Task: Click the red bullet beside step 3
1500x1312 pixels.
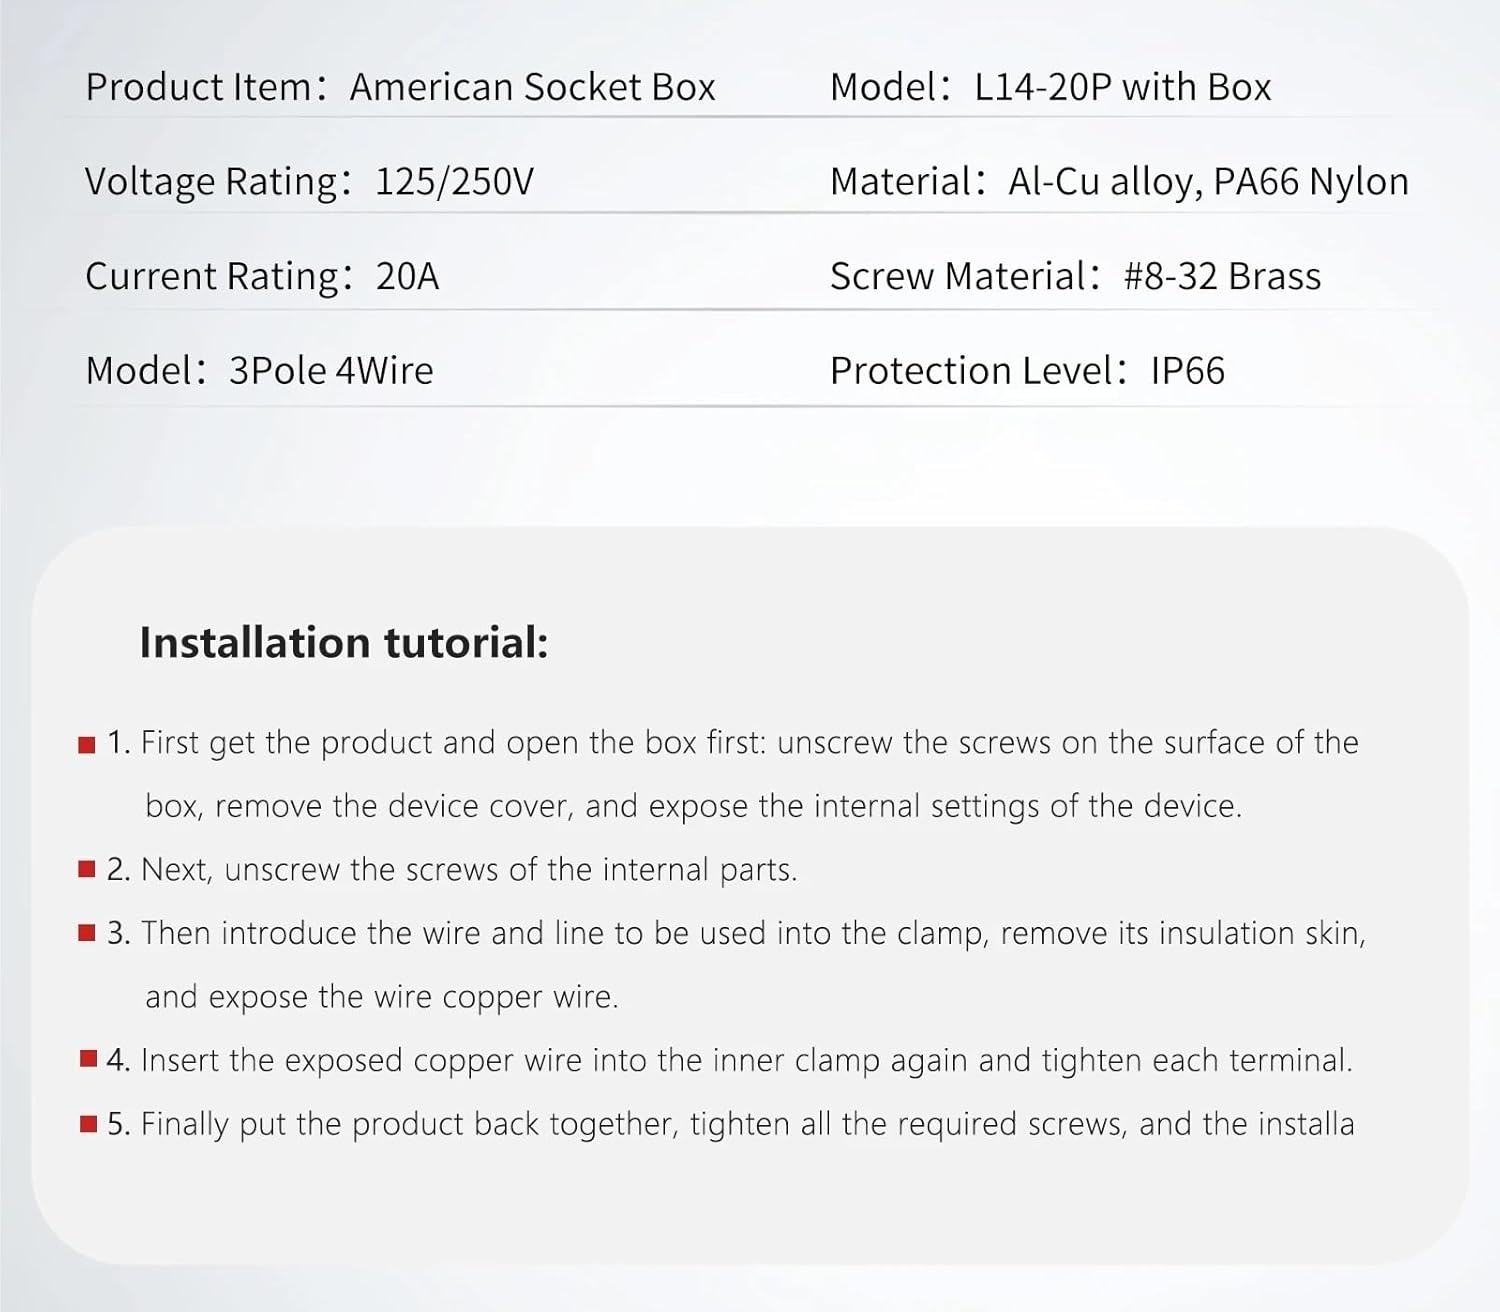Action: (x=87, y=934)
